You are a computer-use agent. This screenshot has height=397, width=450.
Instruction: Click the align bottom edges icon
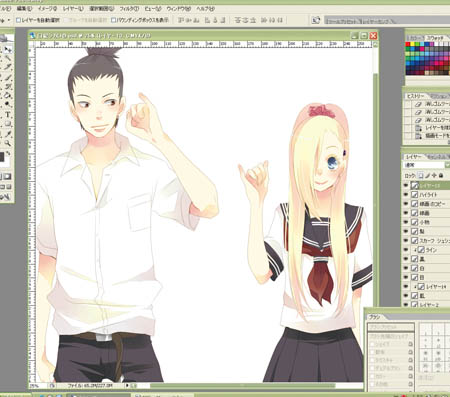(196, 20)
